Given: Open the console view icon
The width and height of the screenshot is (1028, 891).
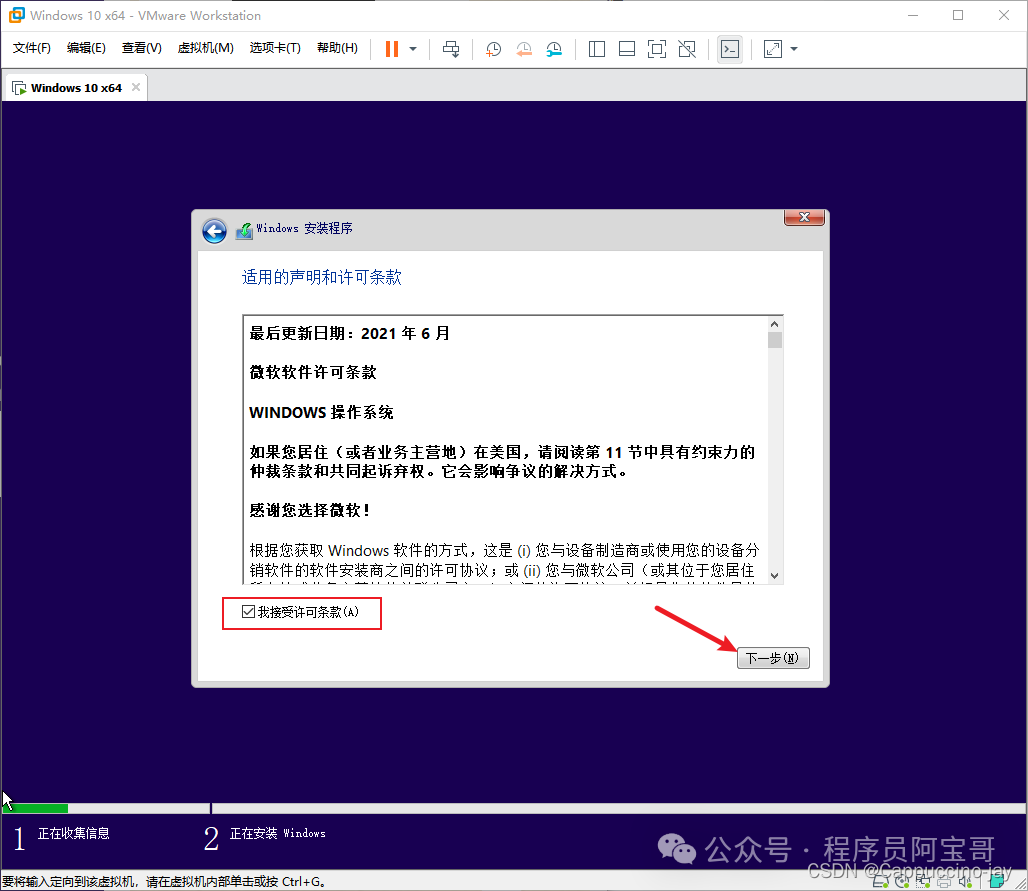Looking at the screenshot, I should click(730, 49).
